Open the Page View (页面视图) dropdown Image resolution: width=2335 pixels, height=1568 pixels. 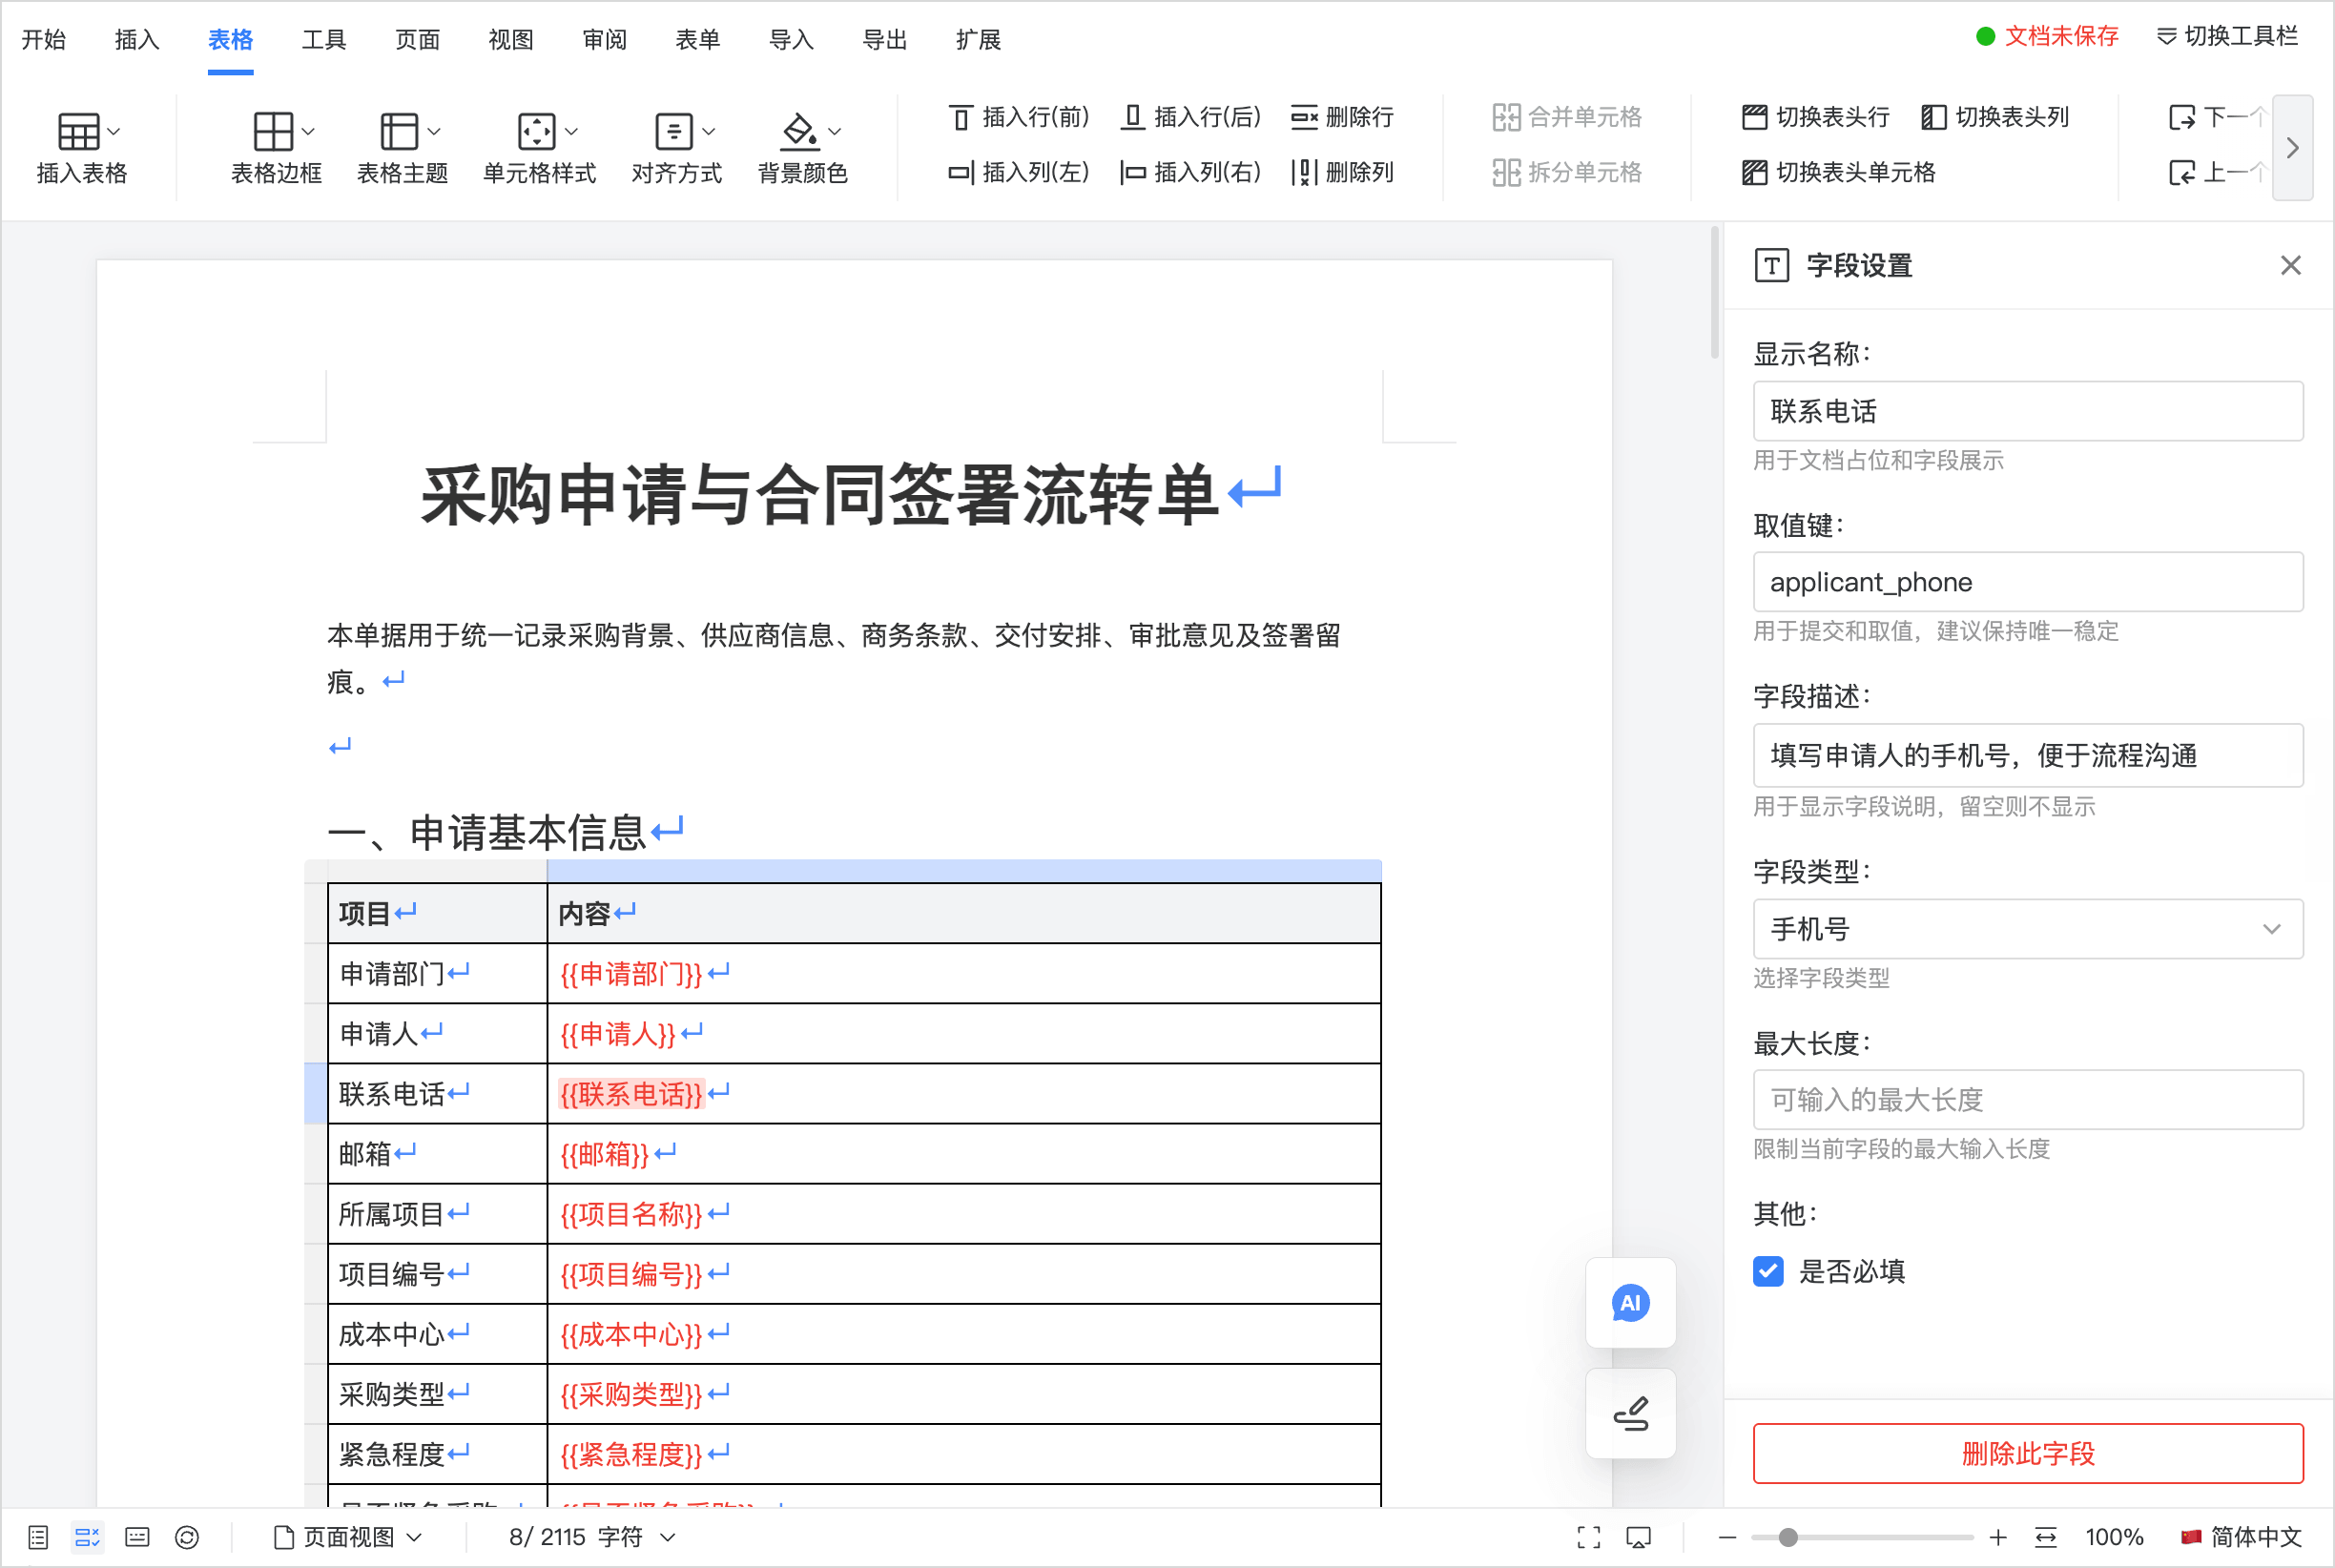(x=347, y=1537)
